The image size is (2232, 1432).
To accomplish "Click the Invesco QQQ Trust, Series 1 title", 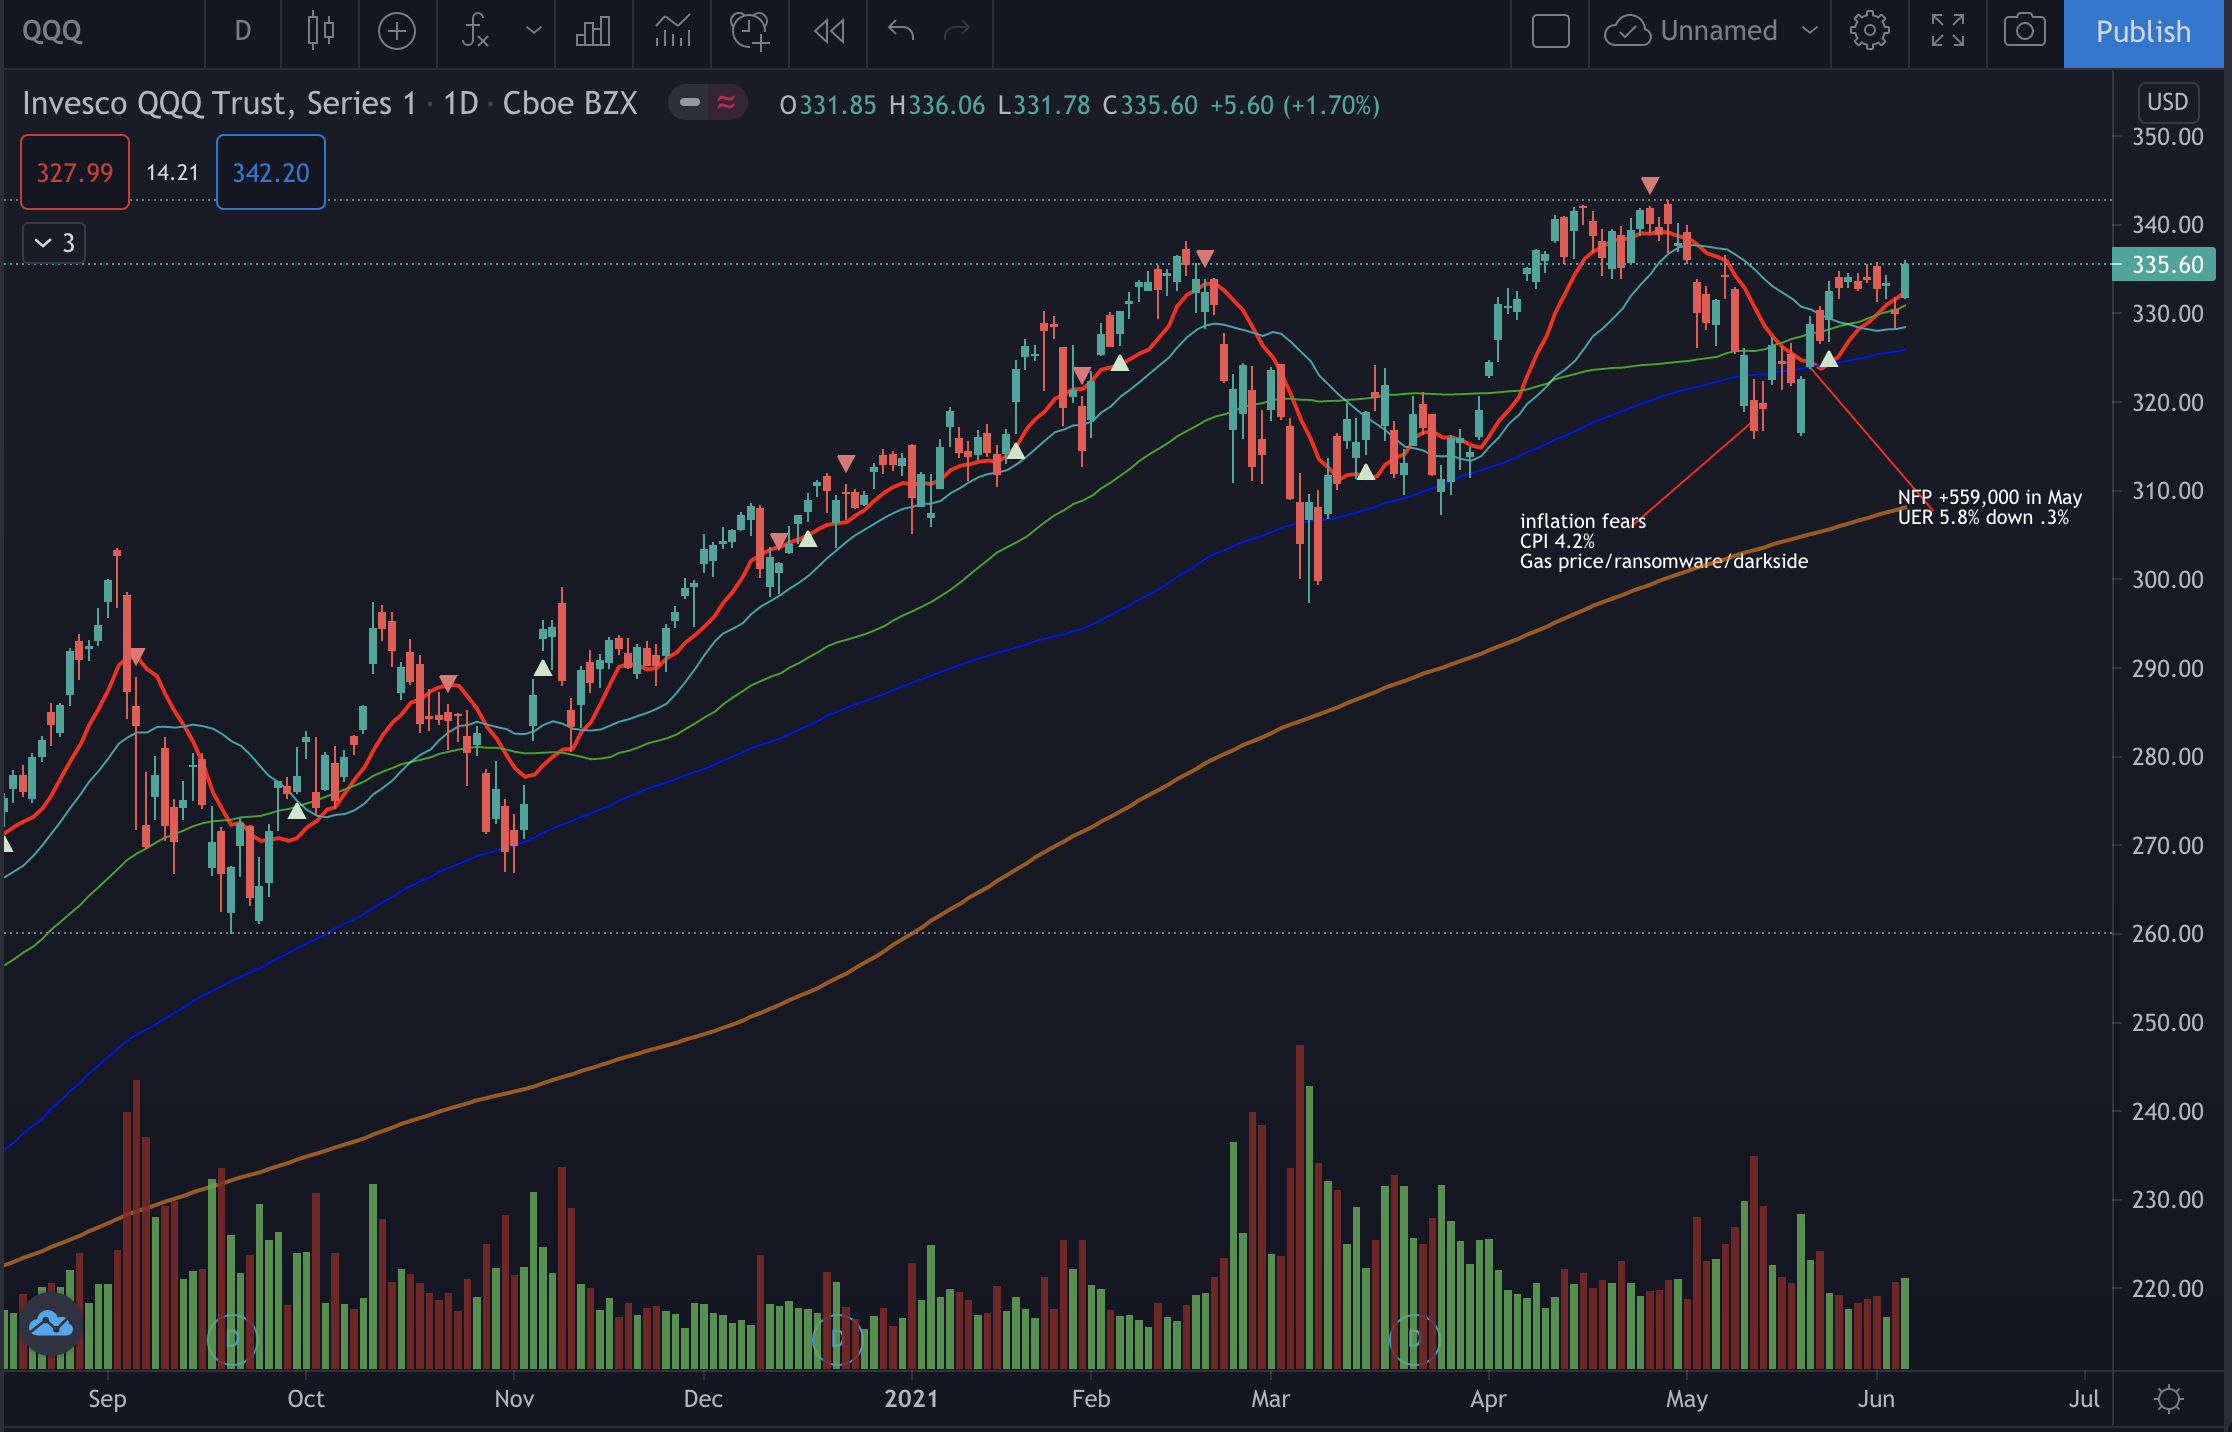I will [x=219, y=104].
